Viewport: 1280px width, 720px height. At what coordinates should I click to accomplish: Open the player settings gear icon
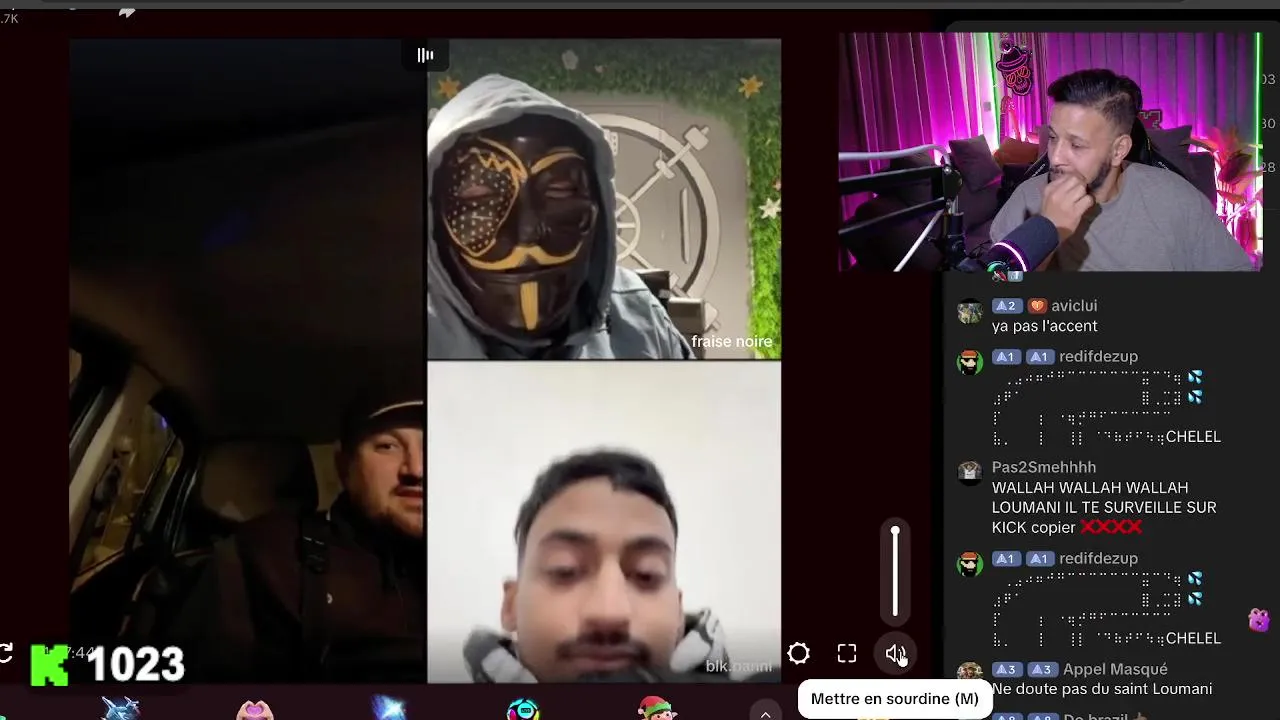coord(798,654)
